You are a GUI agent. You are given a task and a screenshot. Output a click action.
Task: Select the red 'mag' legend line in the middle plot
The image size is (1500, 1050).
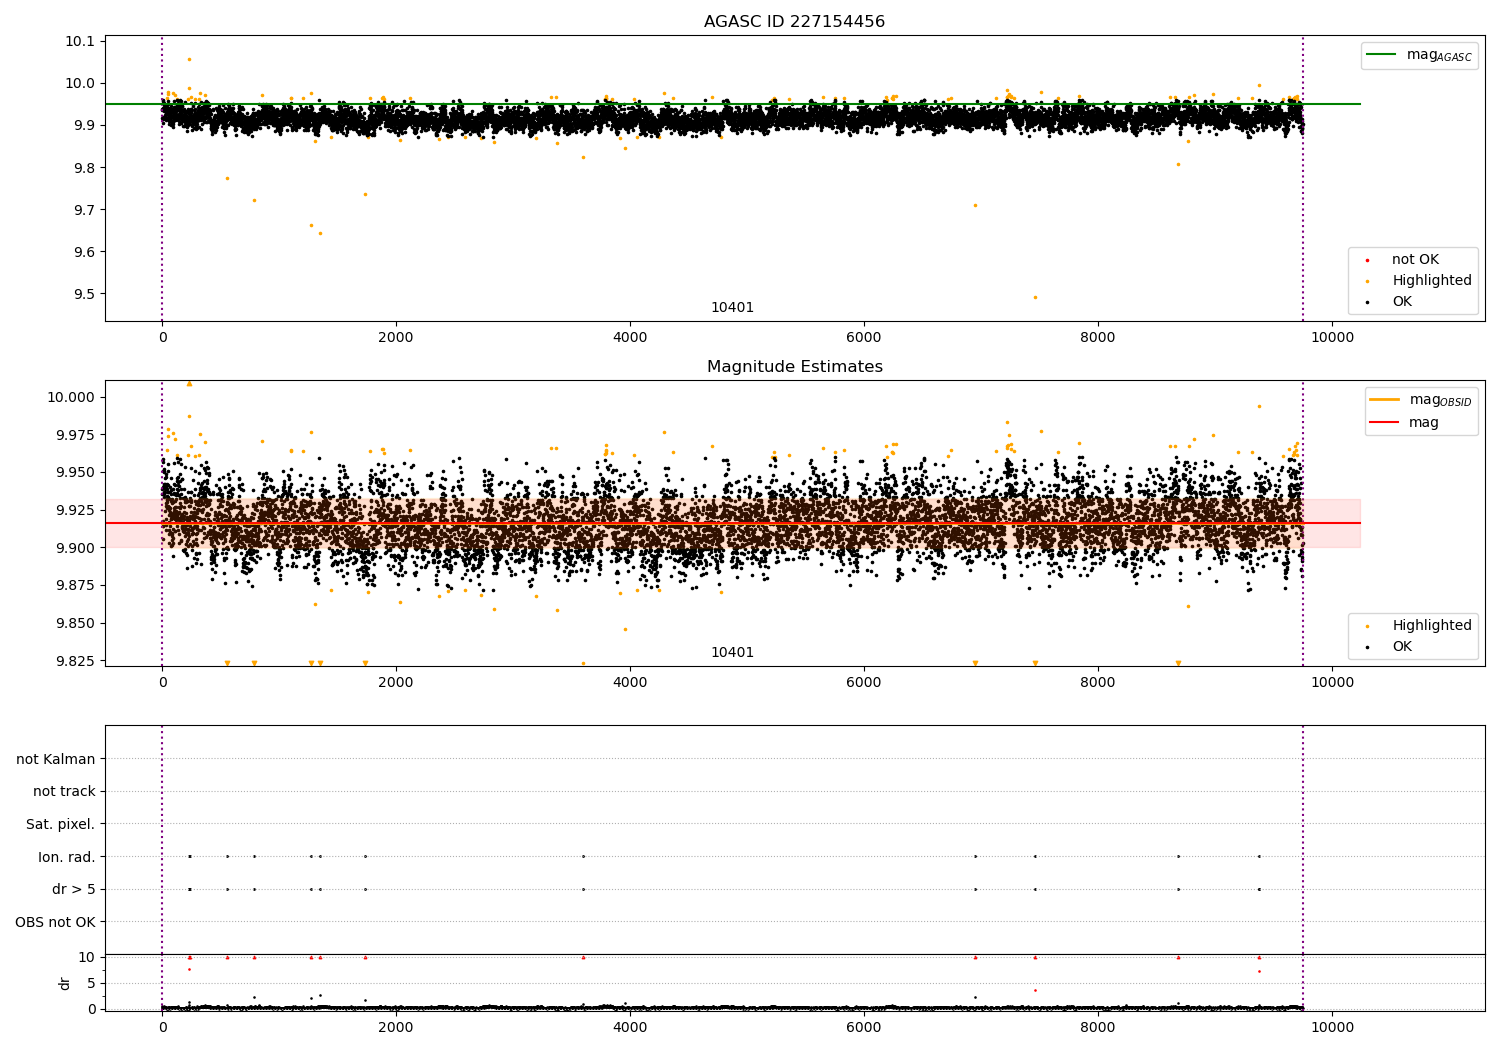click(x=1385, y=422)
